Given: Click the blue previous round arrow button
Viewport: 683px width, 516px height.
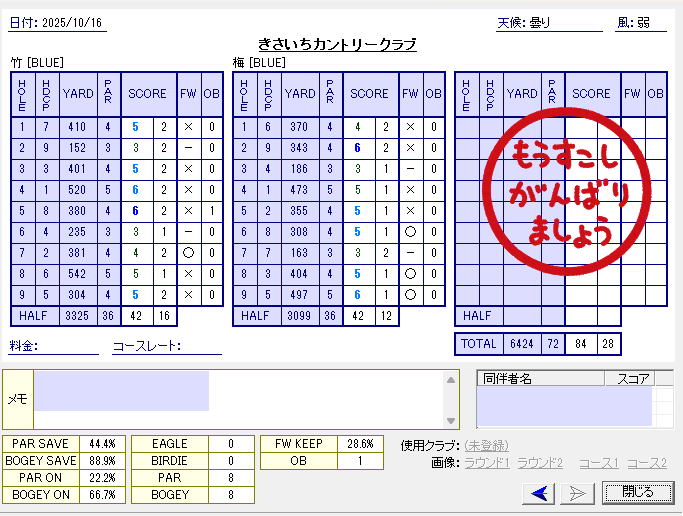Looking at the screenshot, I should point(538,492).
